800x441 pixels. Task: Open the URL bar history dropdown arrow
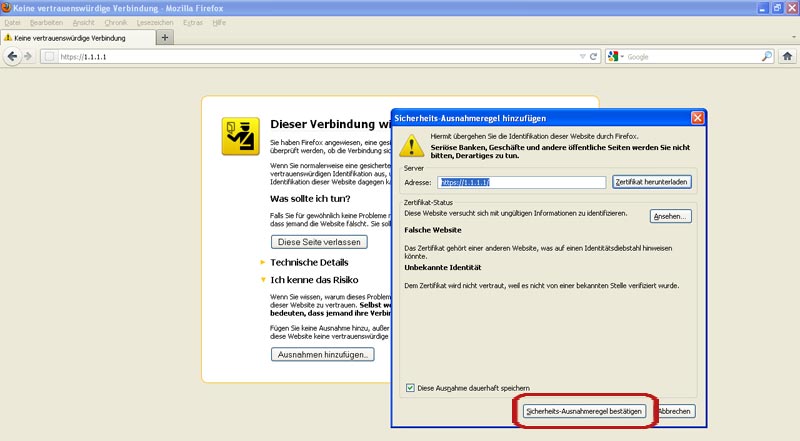point(582,57)
